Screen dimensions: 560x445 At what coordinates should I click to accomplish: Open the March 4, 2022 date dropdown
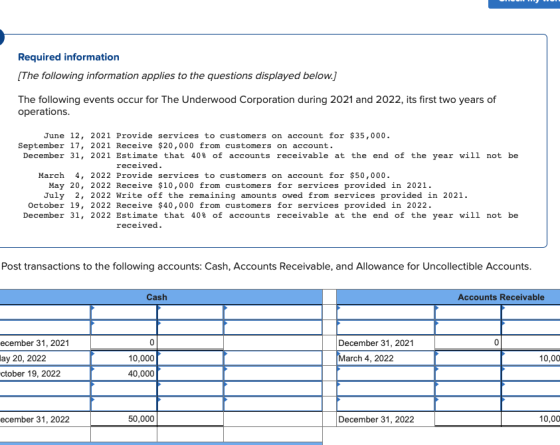tap(385, 358)
